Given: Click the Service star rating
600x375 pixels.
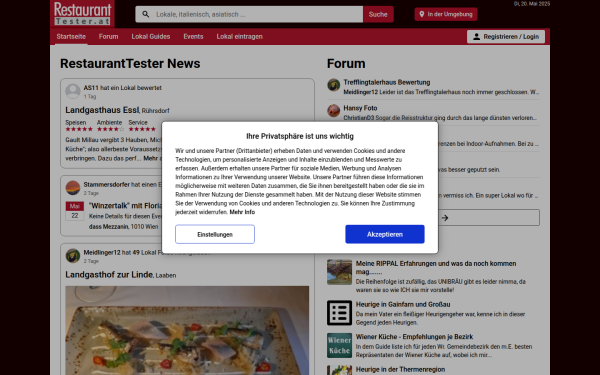Looking at the screenshot, I should pyautogui.click(x=142, y=129).
